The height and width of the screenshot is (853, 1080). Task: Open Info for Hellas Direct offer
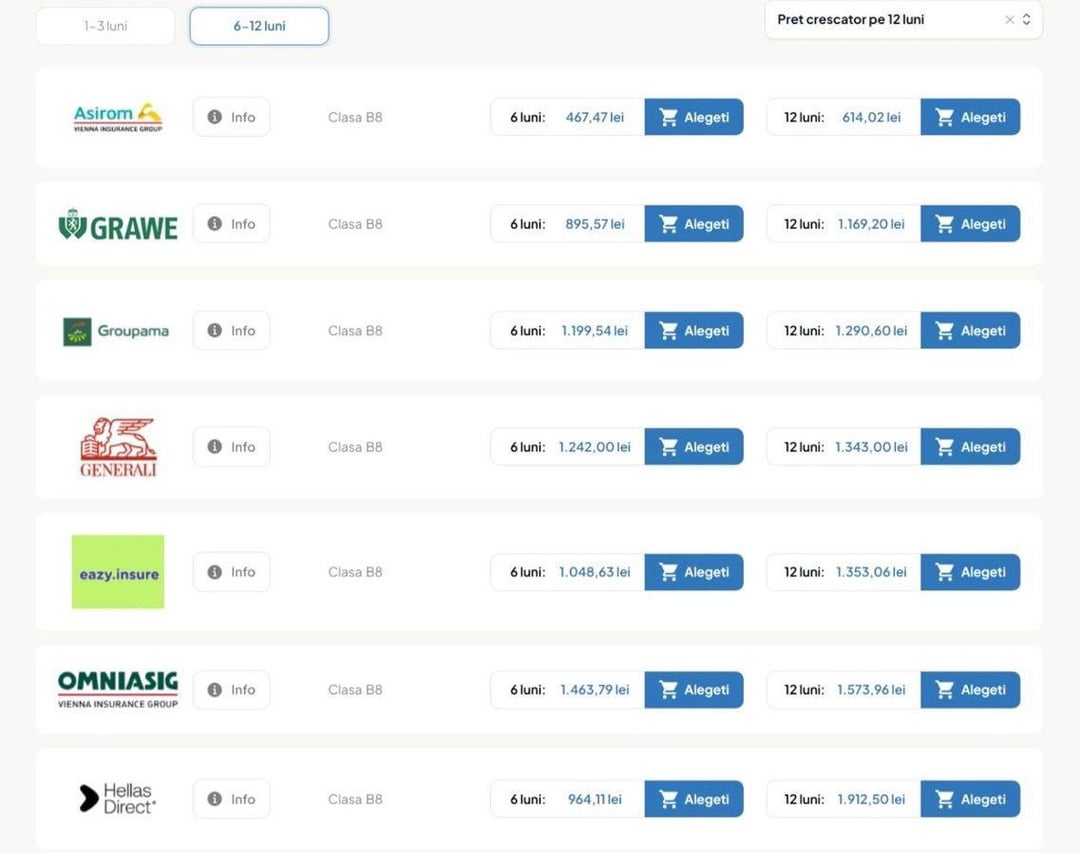231,799
